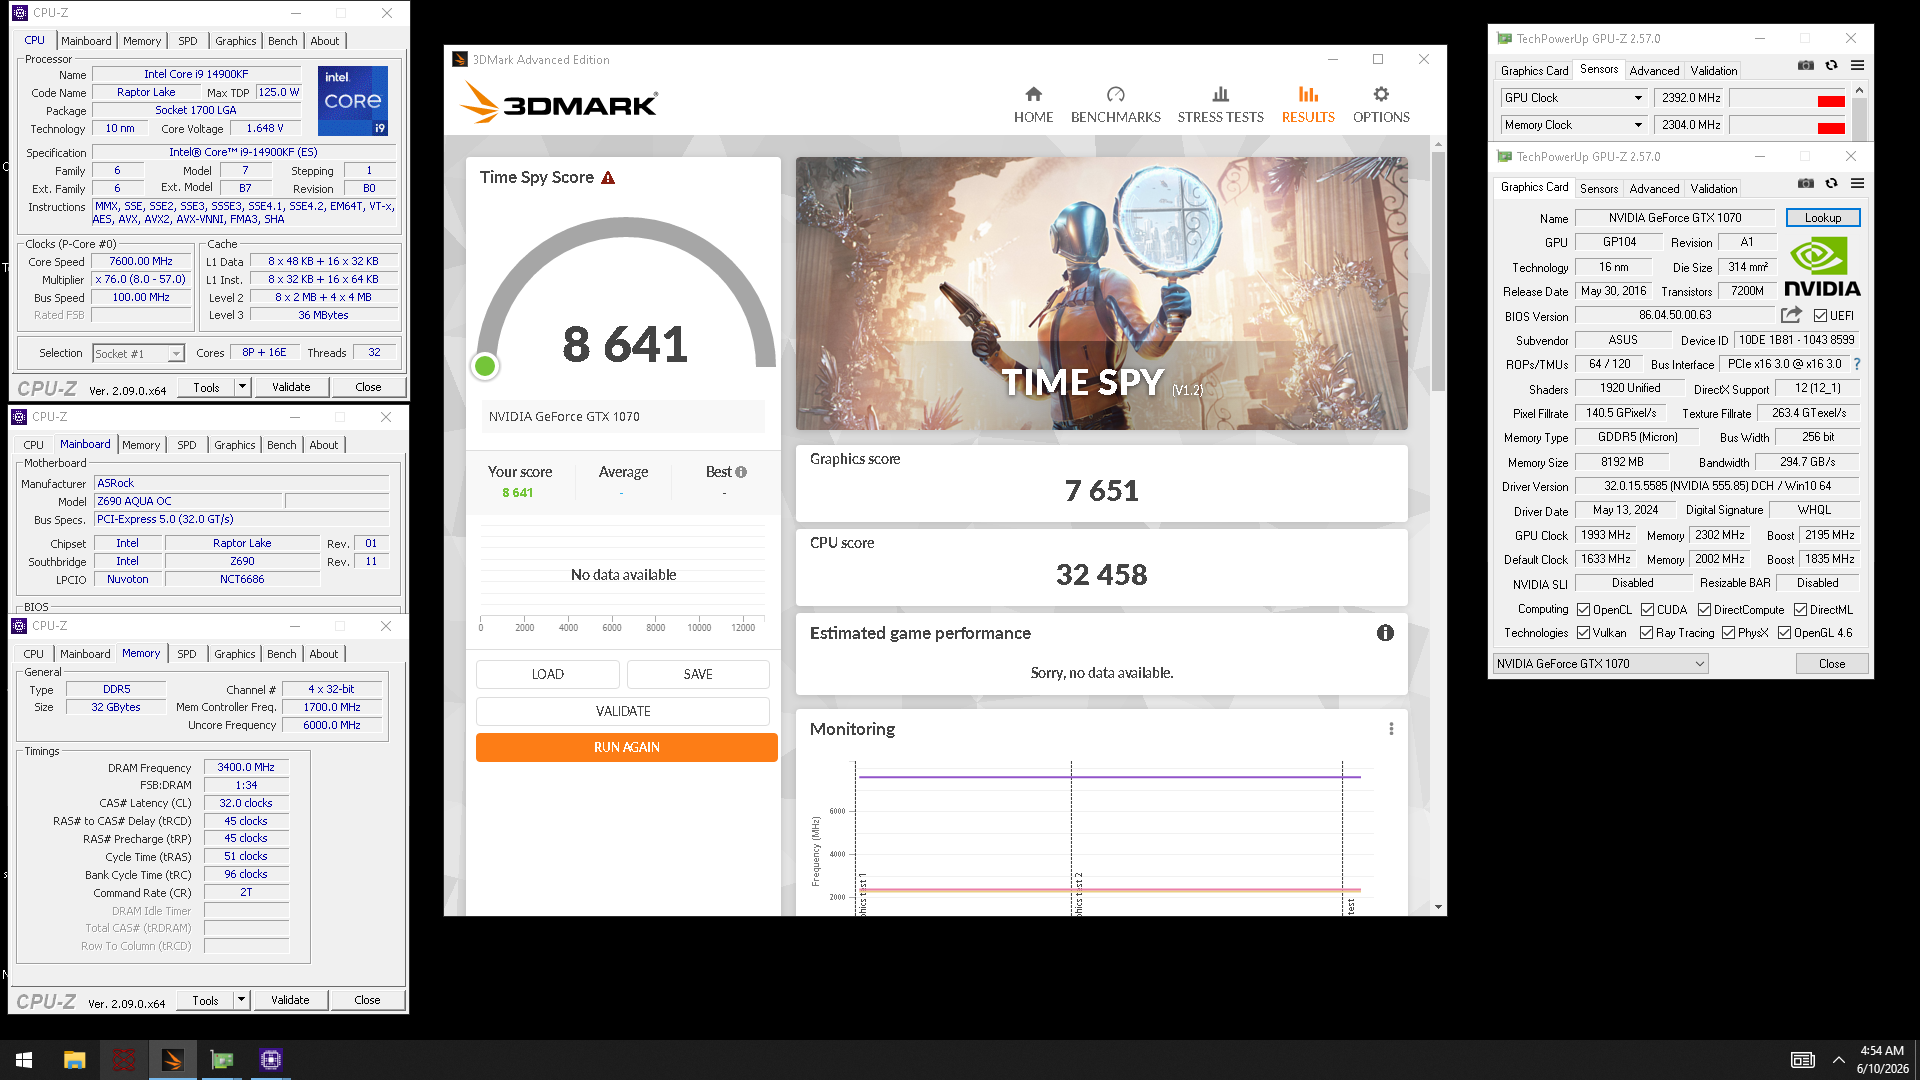Click the RUN AGAIN button

point(626,747)
